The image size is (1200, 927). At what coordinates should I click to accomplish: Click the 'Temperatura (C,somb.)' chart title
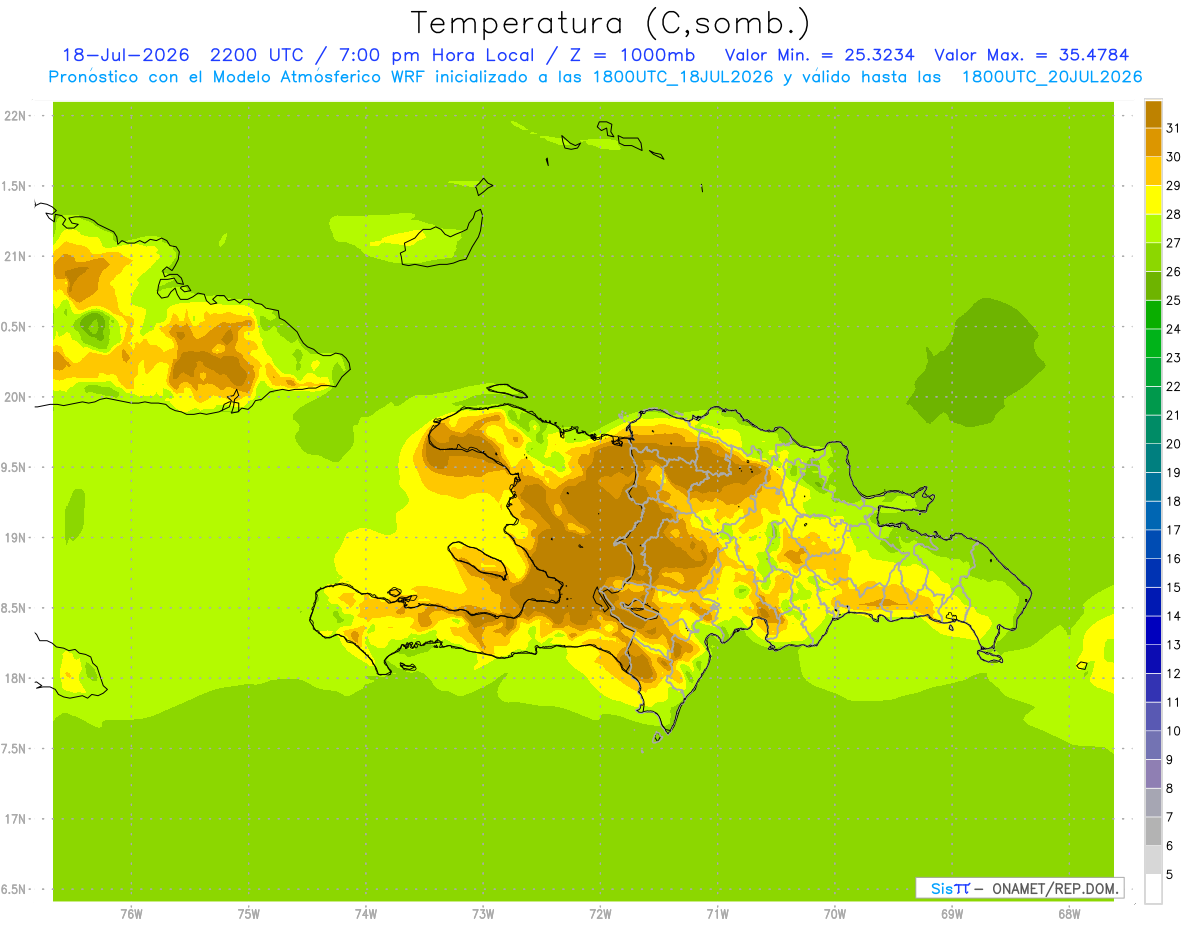611,23
